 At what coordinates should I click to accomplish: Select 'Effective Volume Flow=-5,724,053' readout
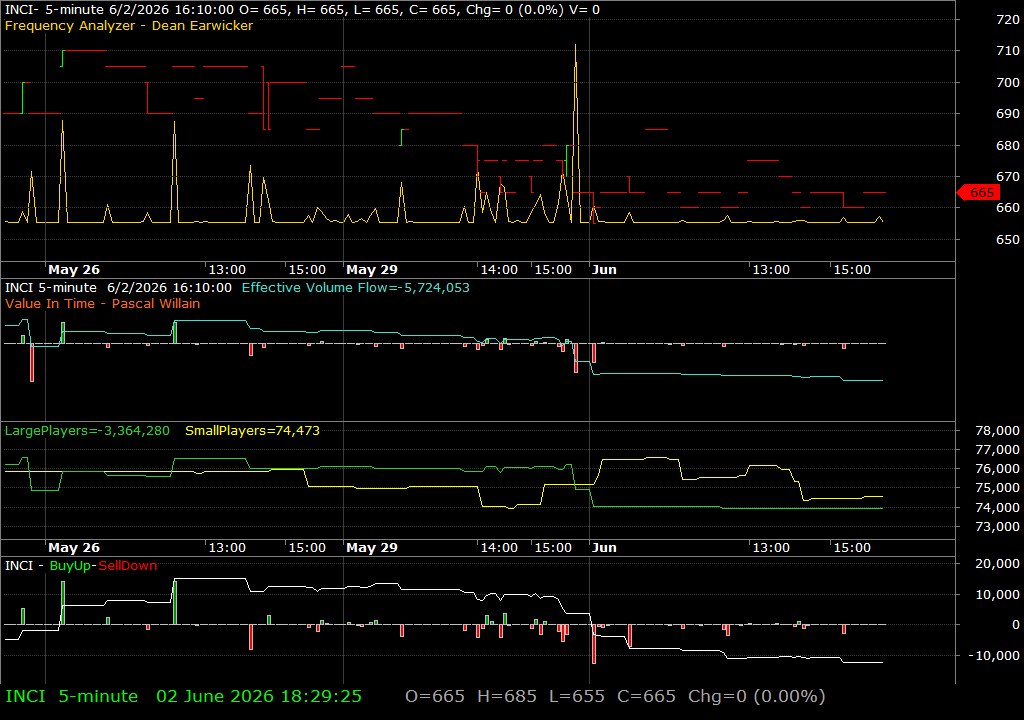[x=355, y=287]
